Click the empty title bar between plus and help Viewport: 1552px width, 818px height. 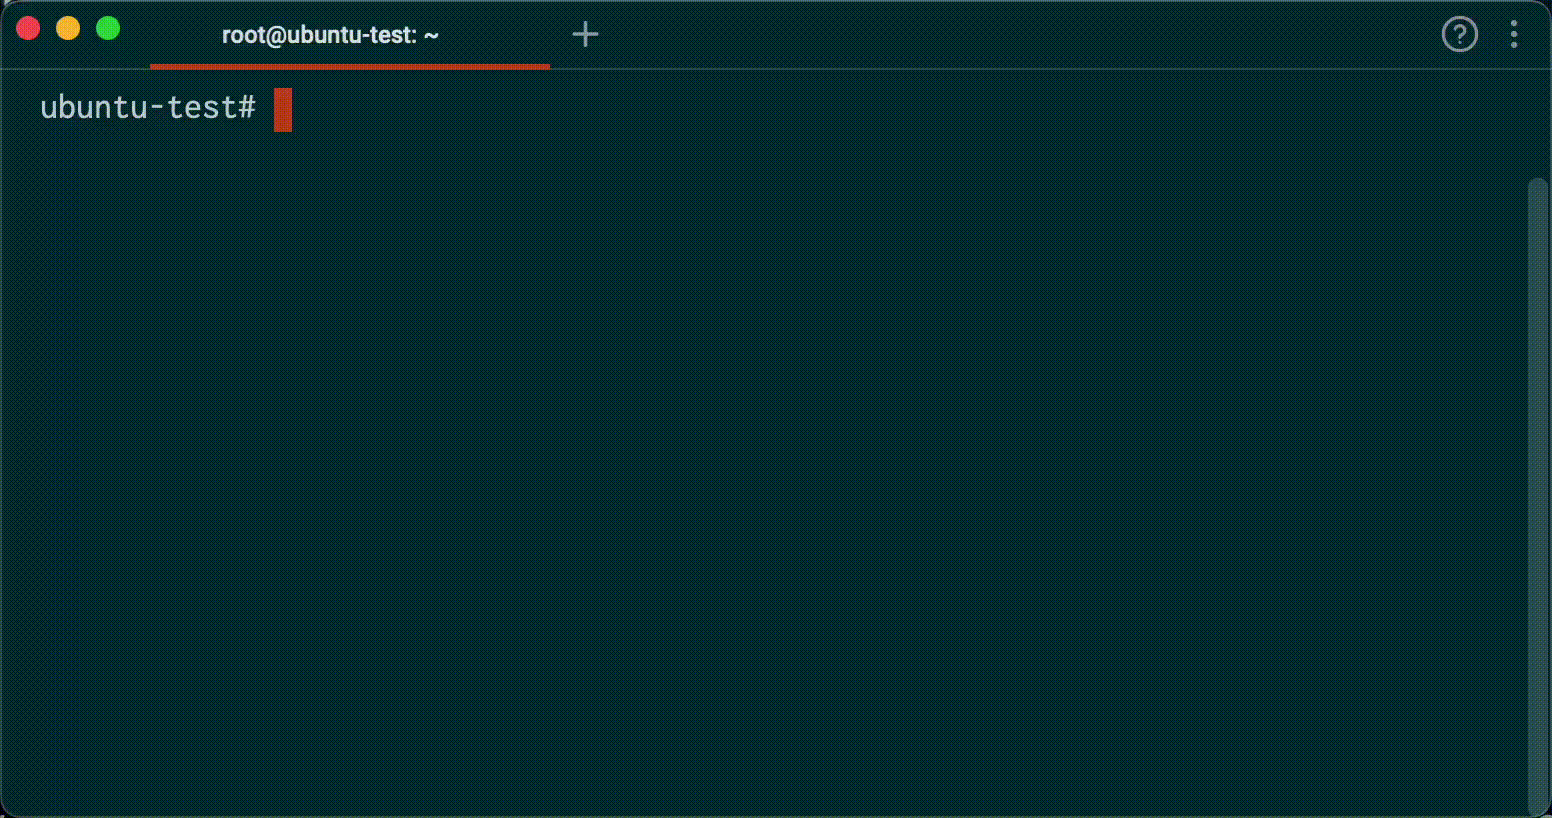click(1000, 35)
